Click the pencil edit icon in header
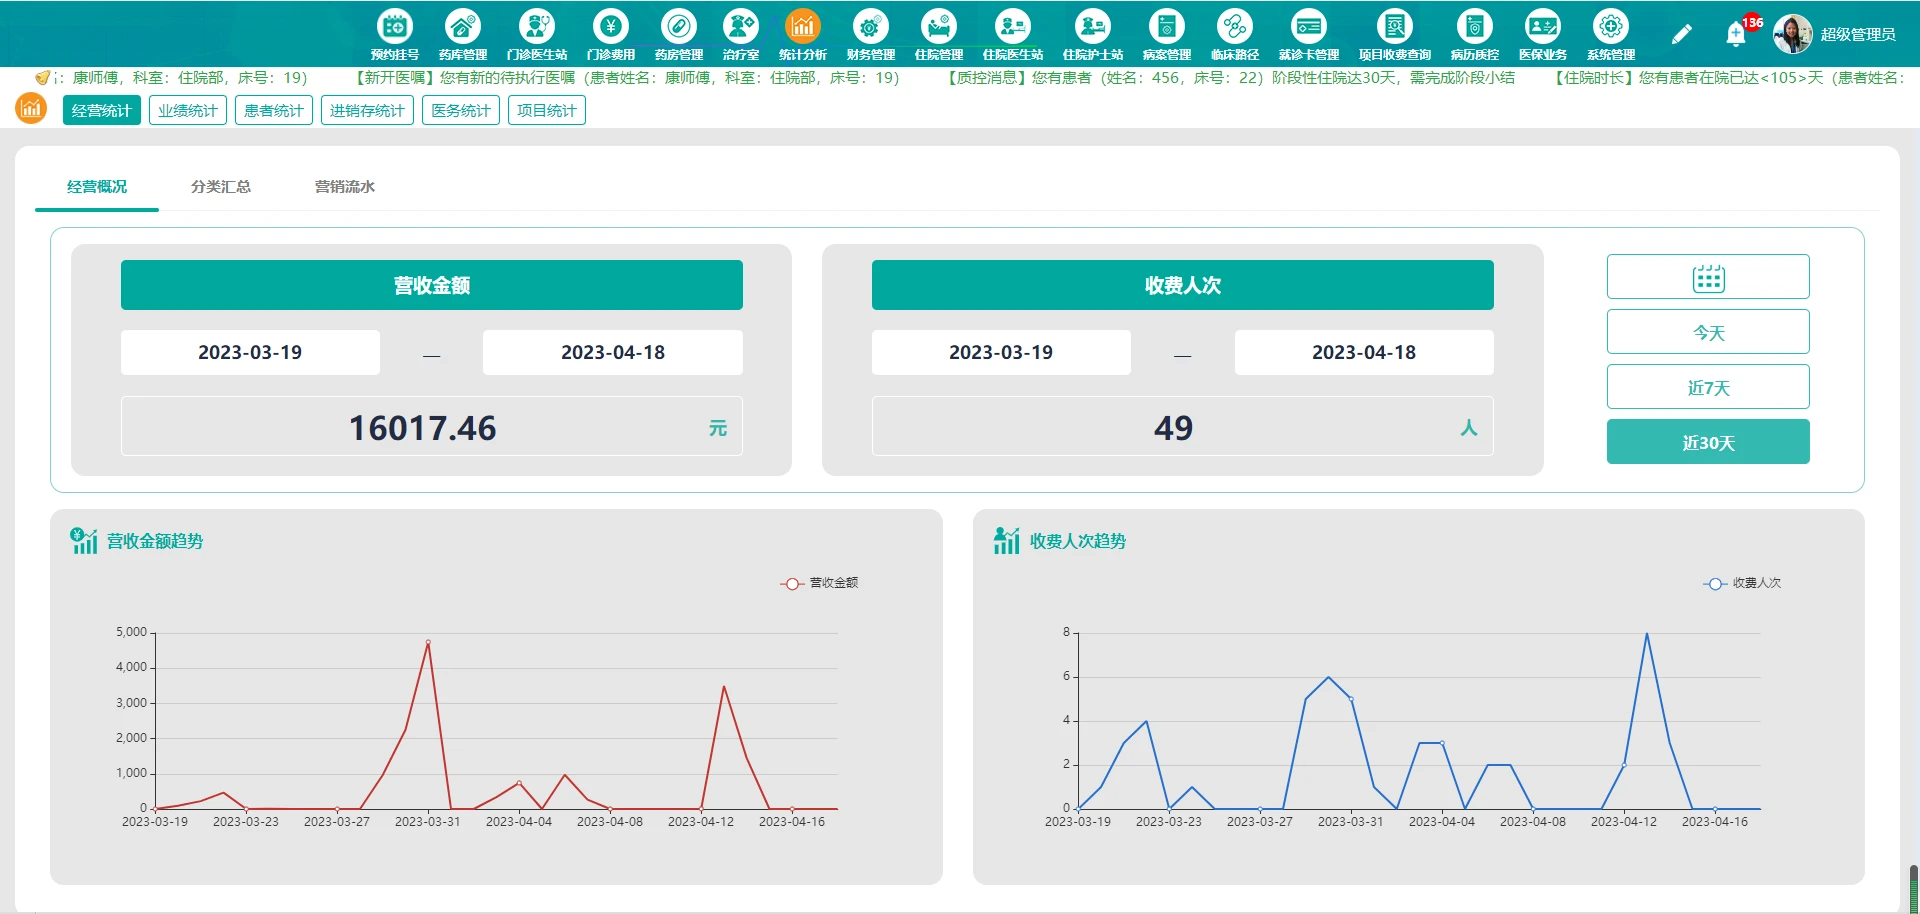 1682,34
